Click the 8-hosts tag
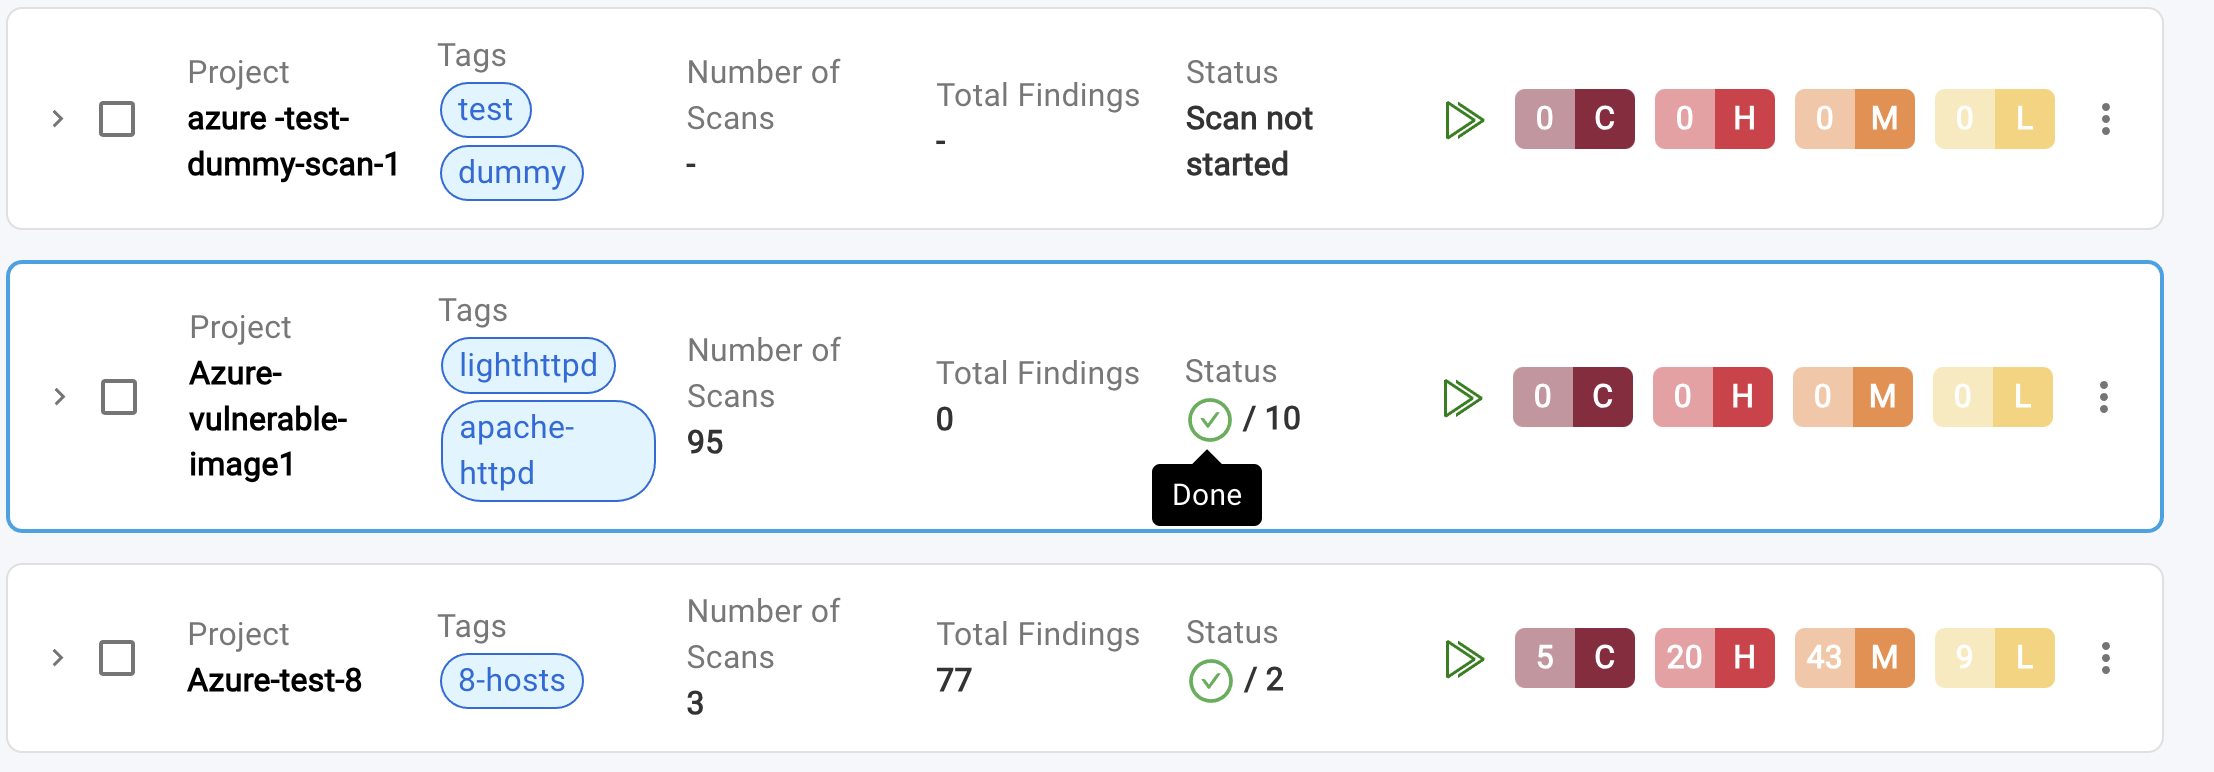This screenshot has height=772, width=2214. [x=511, y=681]
